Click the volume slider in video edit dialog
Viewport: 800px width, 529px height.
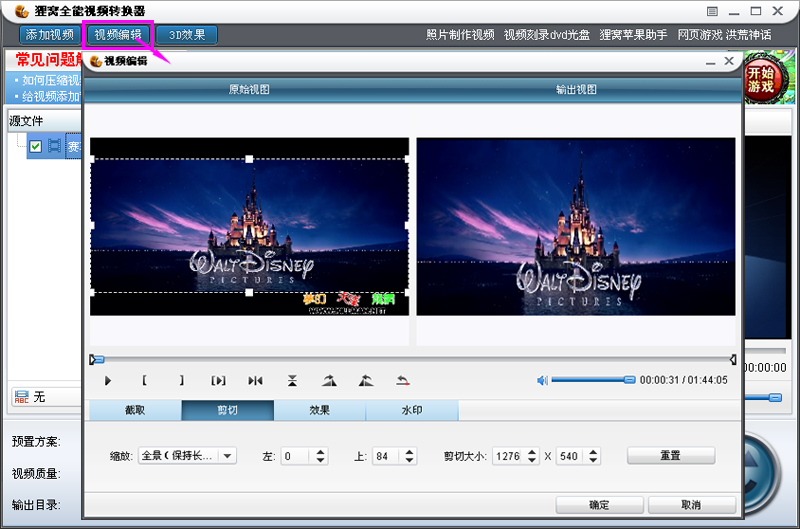point(593,380)
